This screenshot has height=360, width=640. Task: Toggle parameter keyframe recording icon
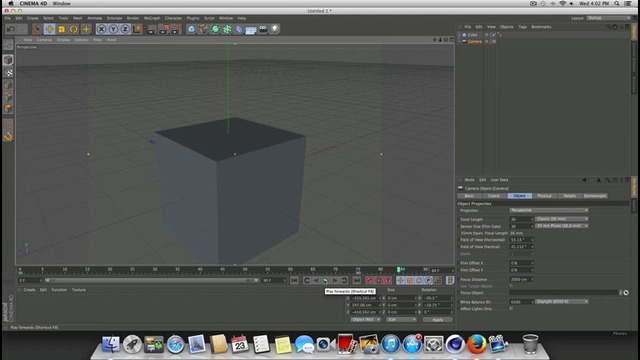429,280
